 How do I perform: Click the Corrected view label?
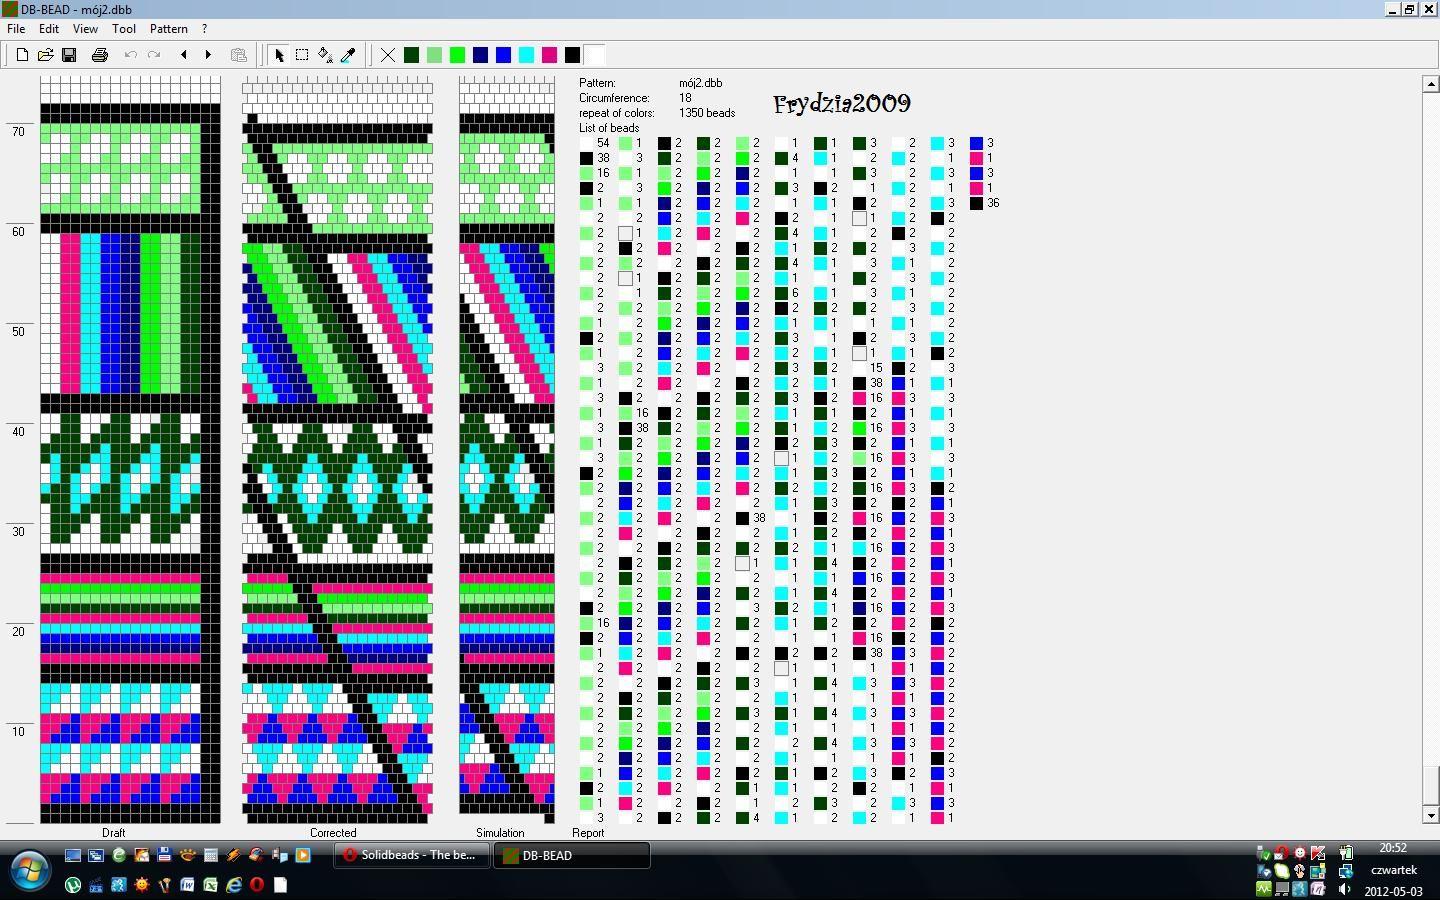[333, 832]
